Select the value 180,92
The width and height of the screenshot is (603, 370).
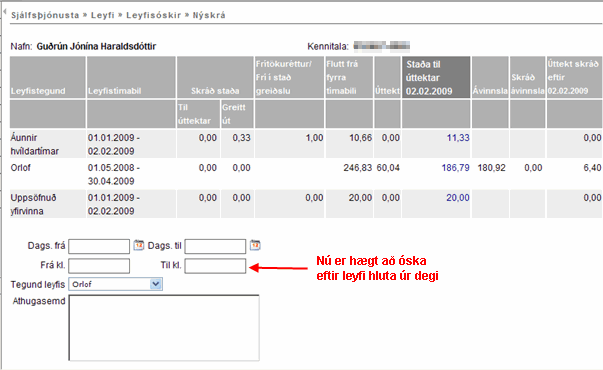tap(491, 168)
